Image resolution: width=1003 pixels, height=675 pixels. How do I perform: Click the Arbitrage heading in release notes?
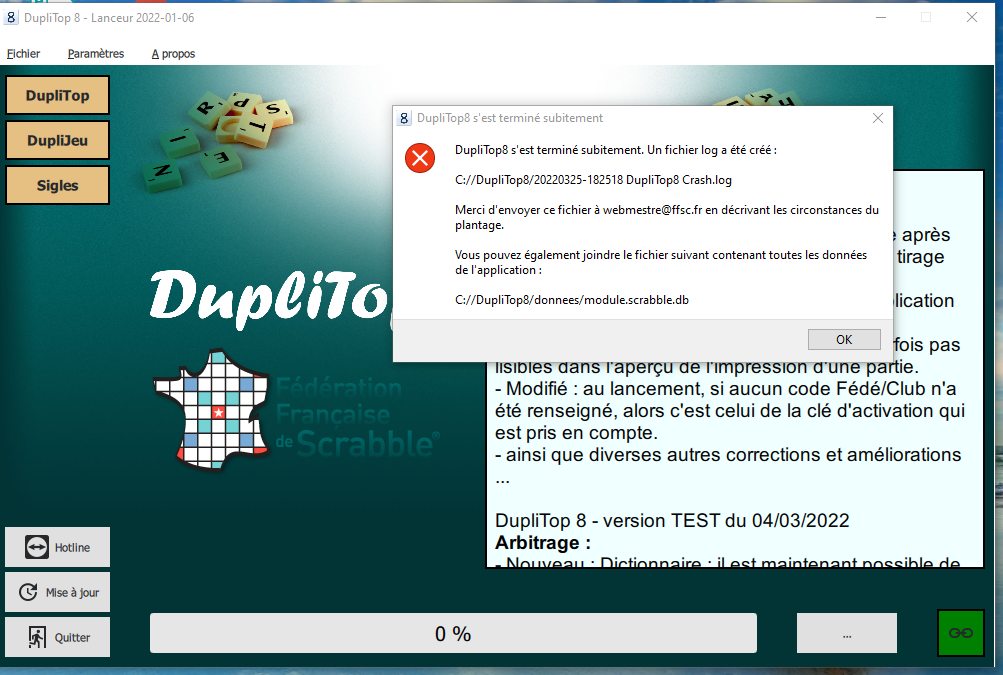pos(542,543)
